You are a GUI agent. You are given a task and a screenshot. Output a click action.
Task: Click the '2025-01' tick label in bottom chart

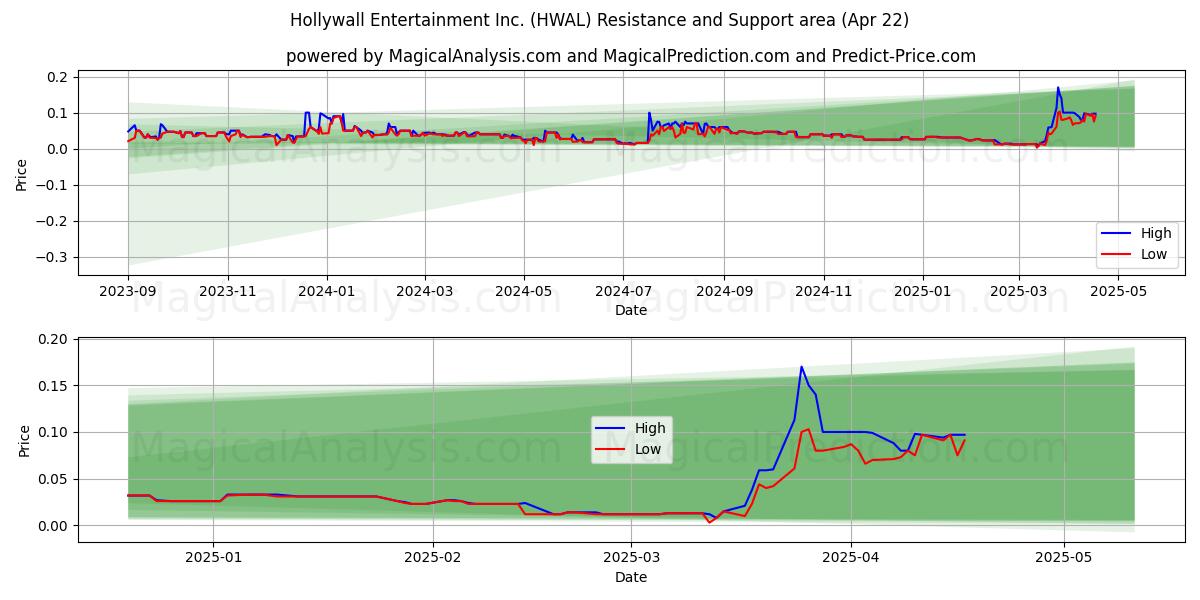point(215,557)
